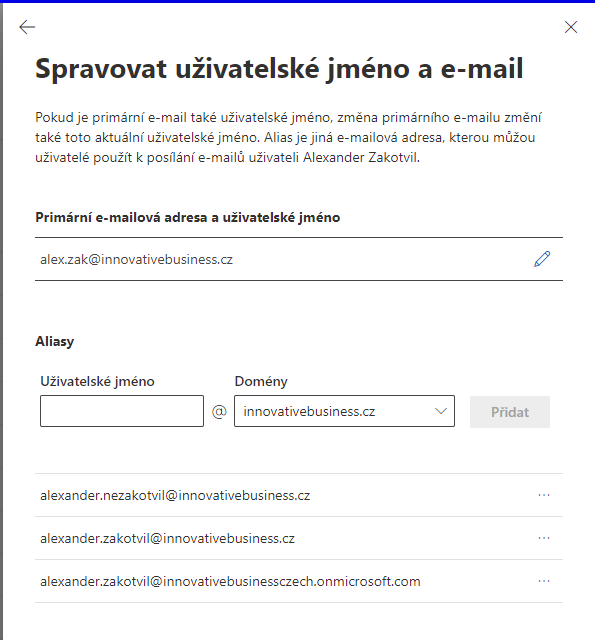Click the Přidat button
This screenshot has height=640, width=595.
click(x=510, y=412)
